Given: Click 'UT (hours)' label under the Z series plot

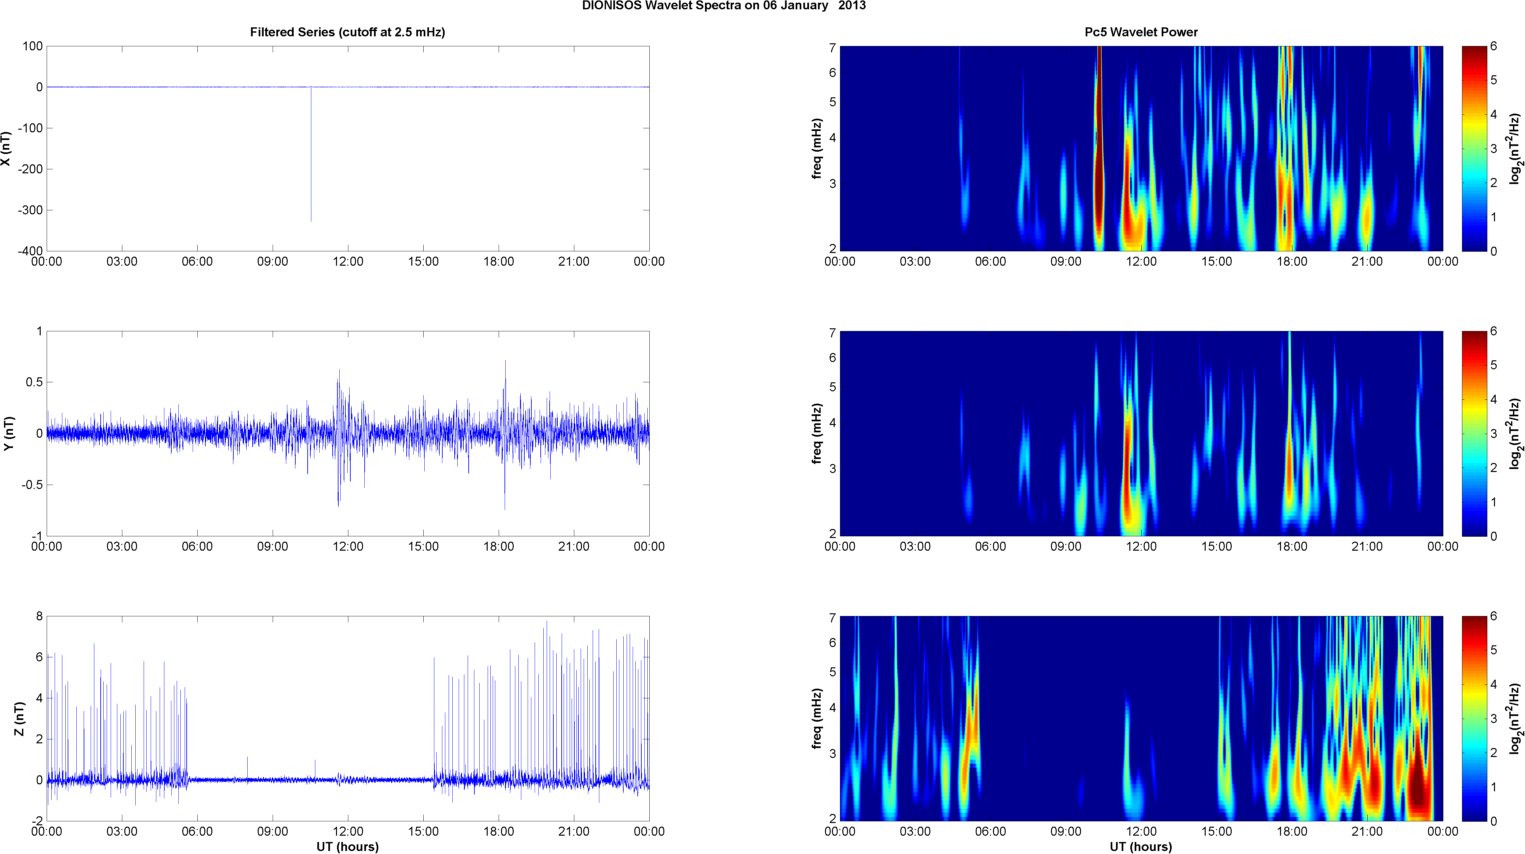Looking at the screenshot, I should pyautogui.click(x=347, y=847).
